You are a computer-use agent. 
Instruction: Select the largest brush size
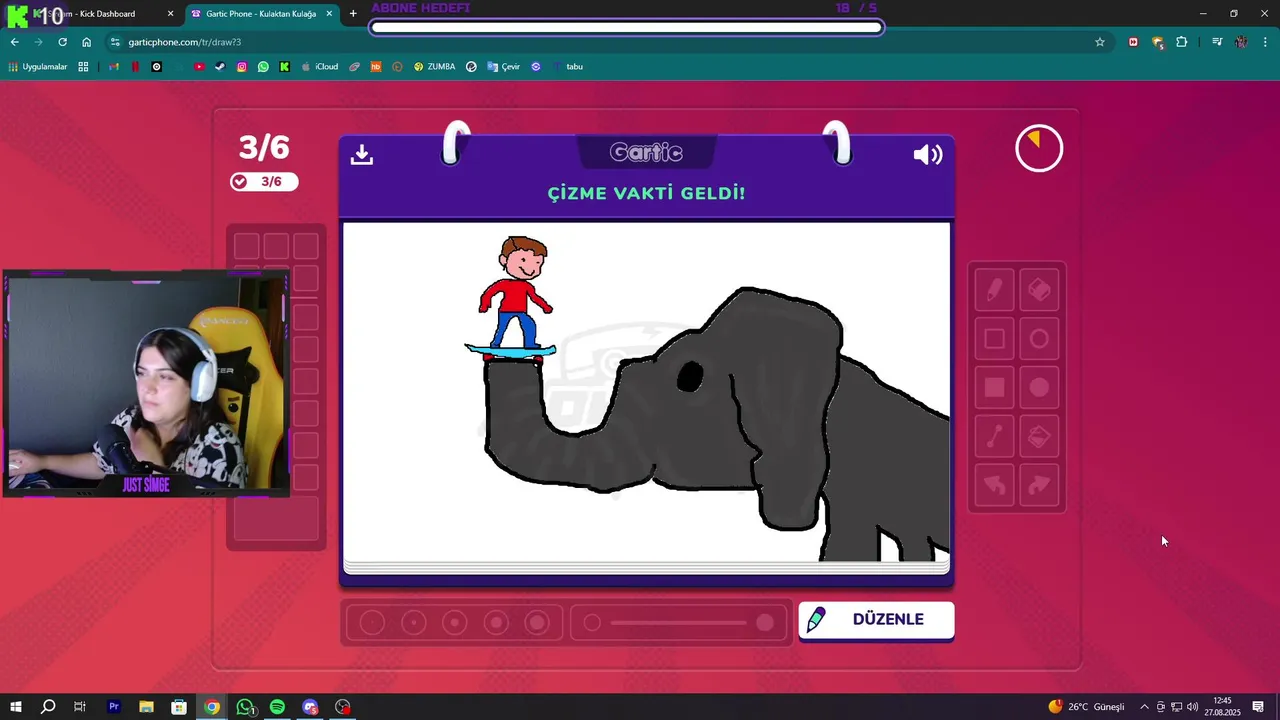coord(538,623)
